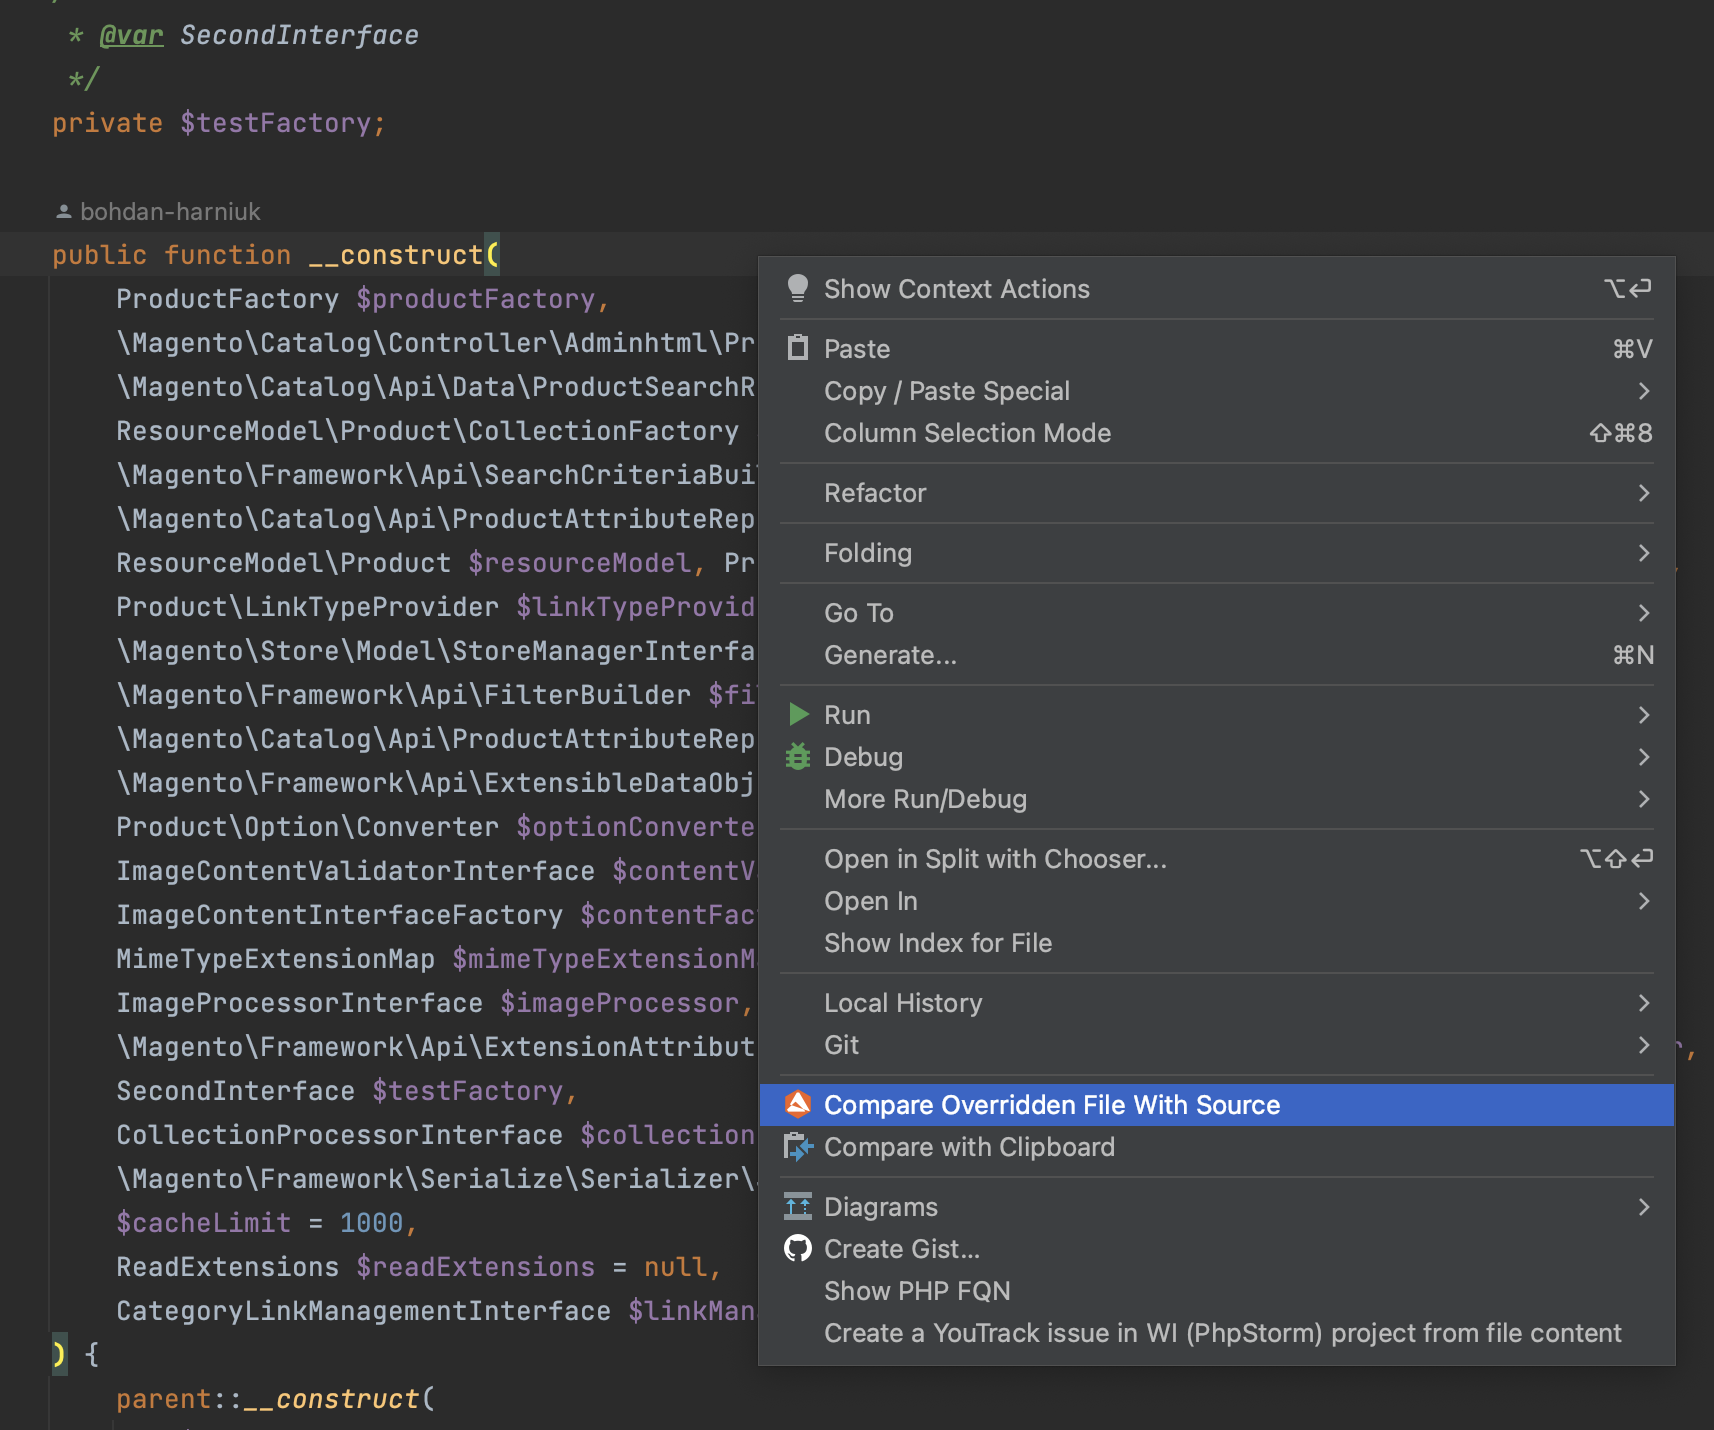Click the green Debug bug icon
The height and width of the screenshot is (1430, 1714).
[797, 756]
